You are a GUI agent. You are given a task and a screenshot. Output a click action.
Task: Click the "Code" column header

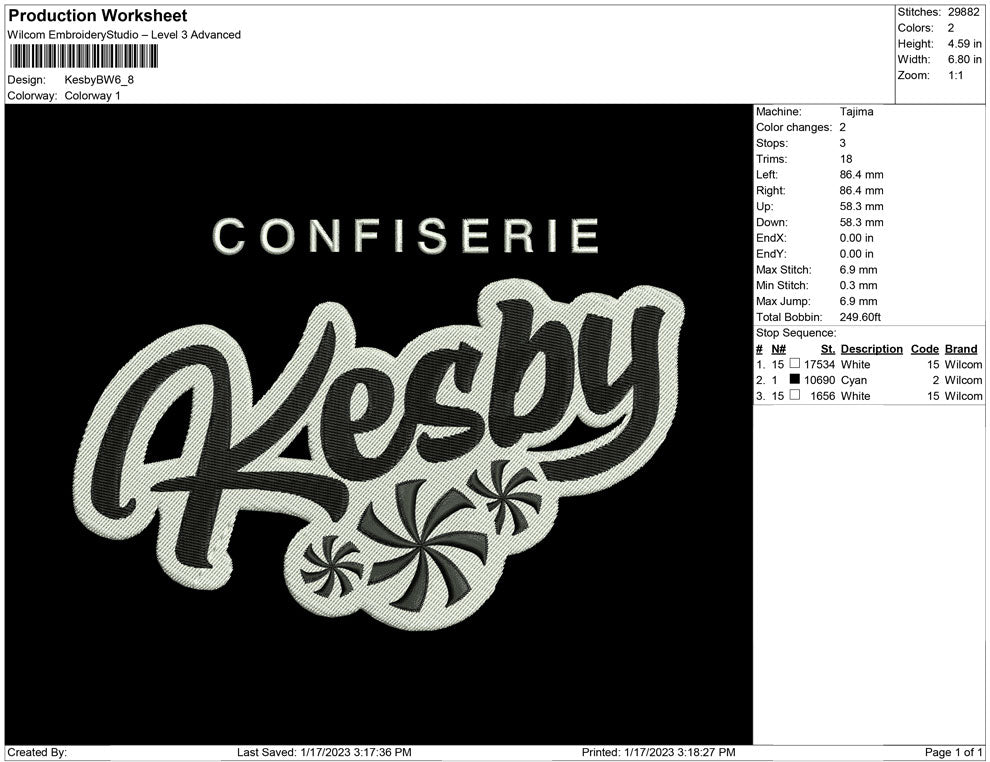coord(924,348)
